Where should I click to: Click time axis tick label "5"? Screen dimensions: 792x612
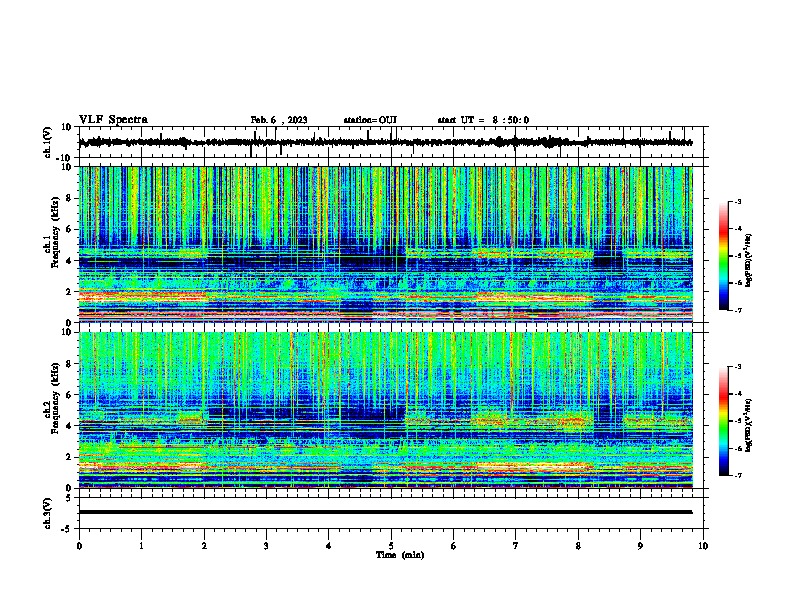coord(391,546)
